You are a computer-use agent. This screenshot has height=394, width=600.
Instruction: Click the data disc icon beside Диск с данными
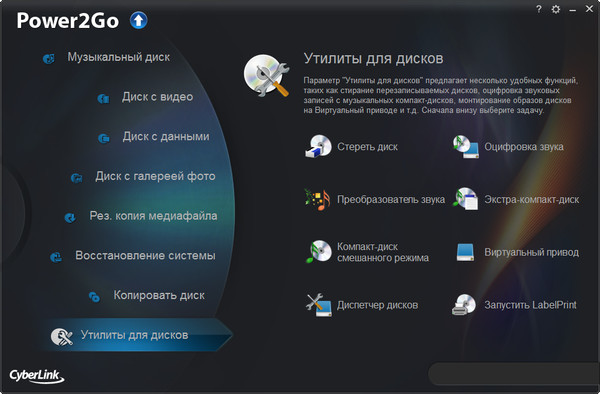(104, 138)
